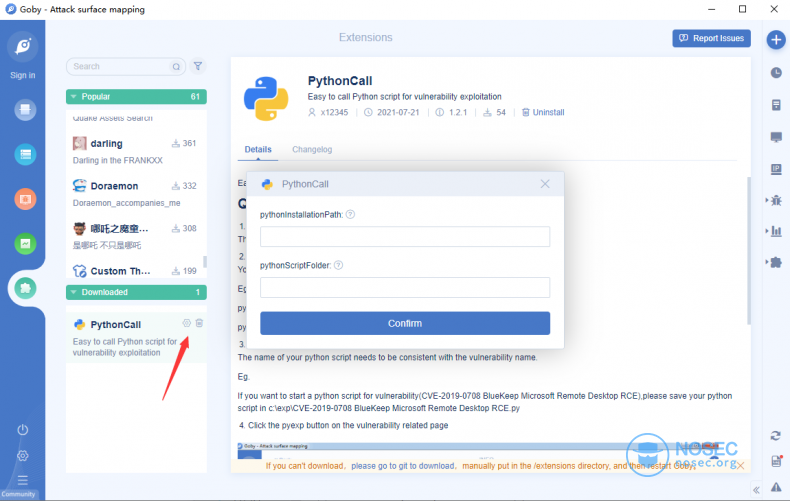This screenshot has height=501, width=790.
Task: Collapse right panel with double chevron
Action: pyautogui.click(x=756, y=489)
